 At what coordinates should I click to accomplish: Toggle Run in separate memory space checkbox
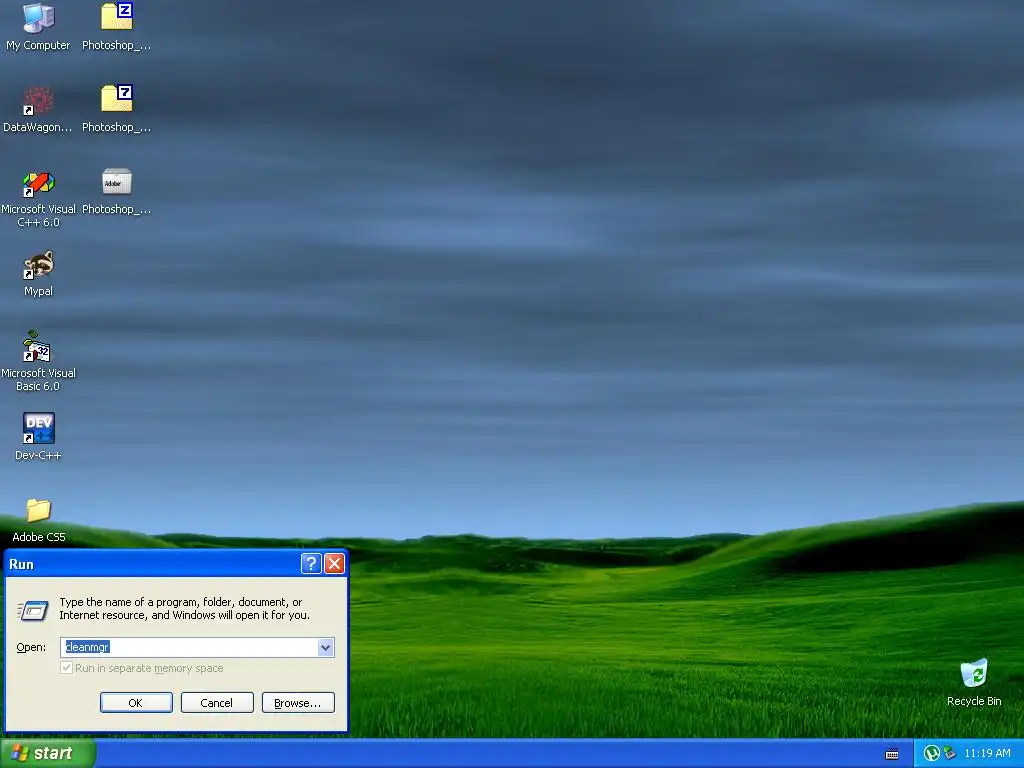click(x=66, y=667)
